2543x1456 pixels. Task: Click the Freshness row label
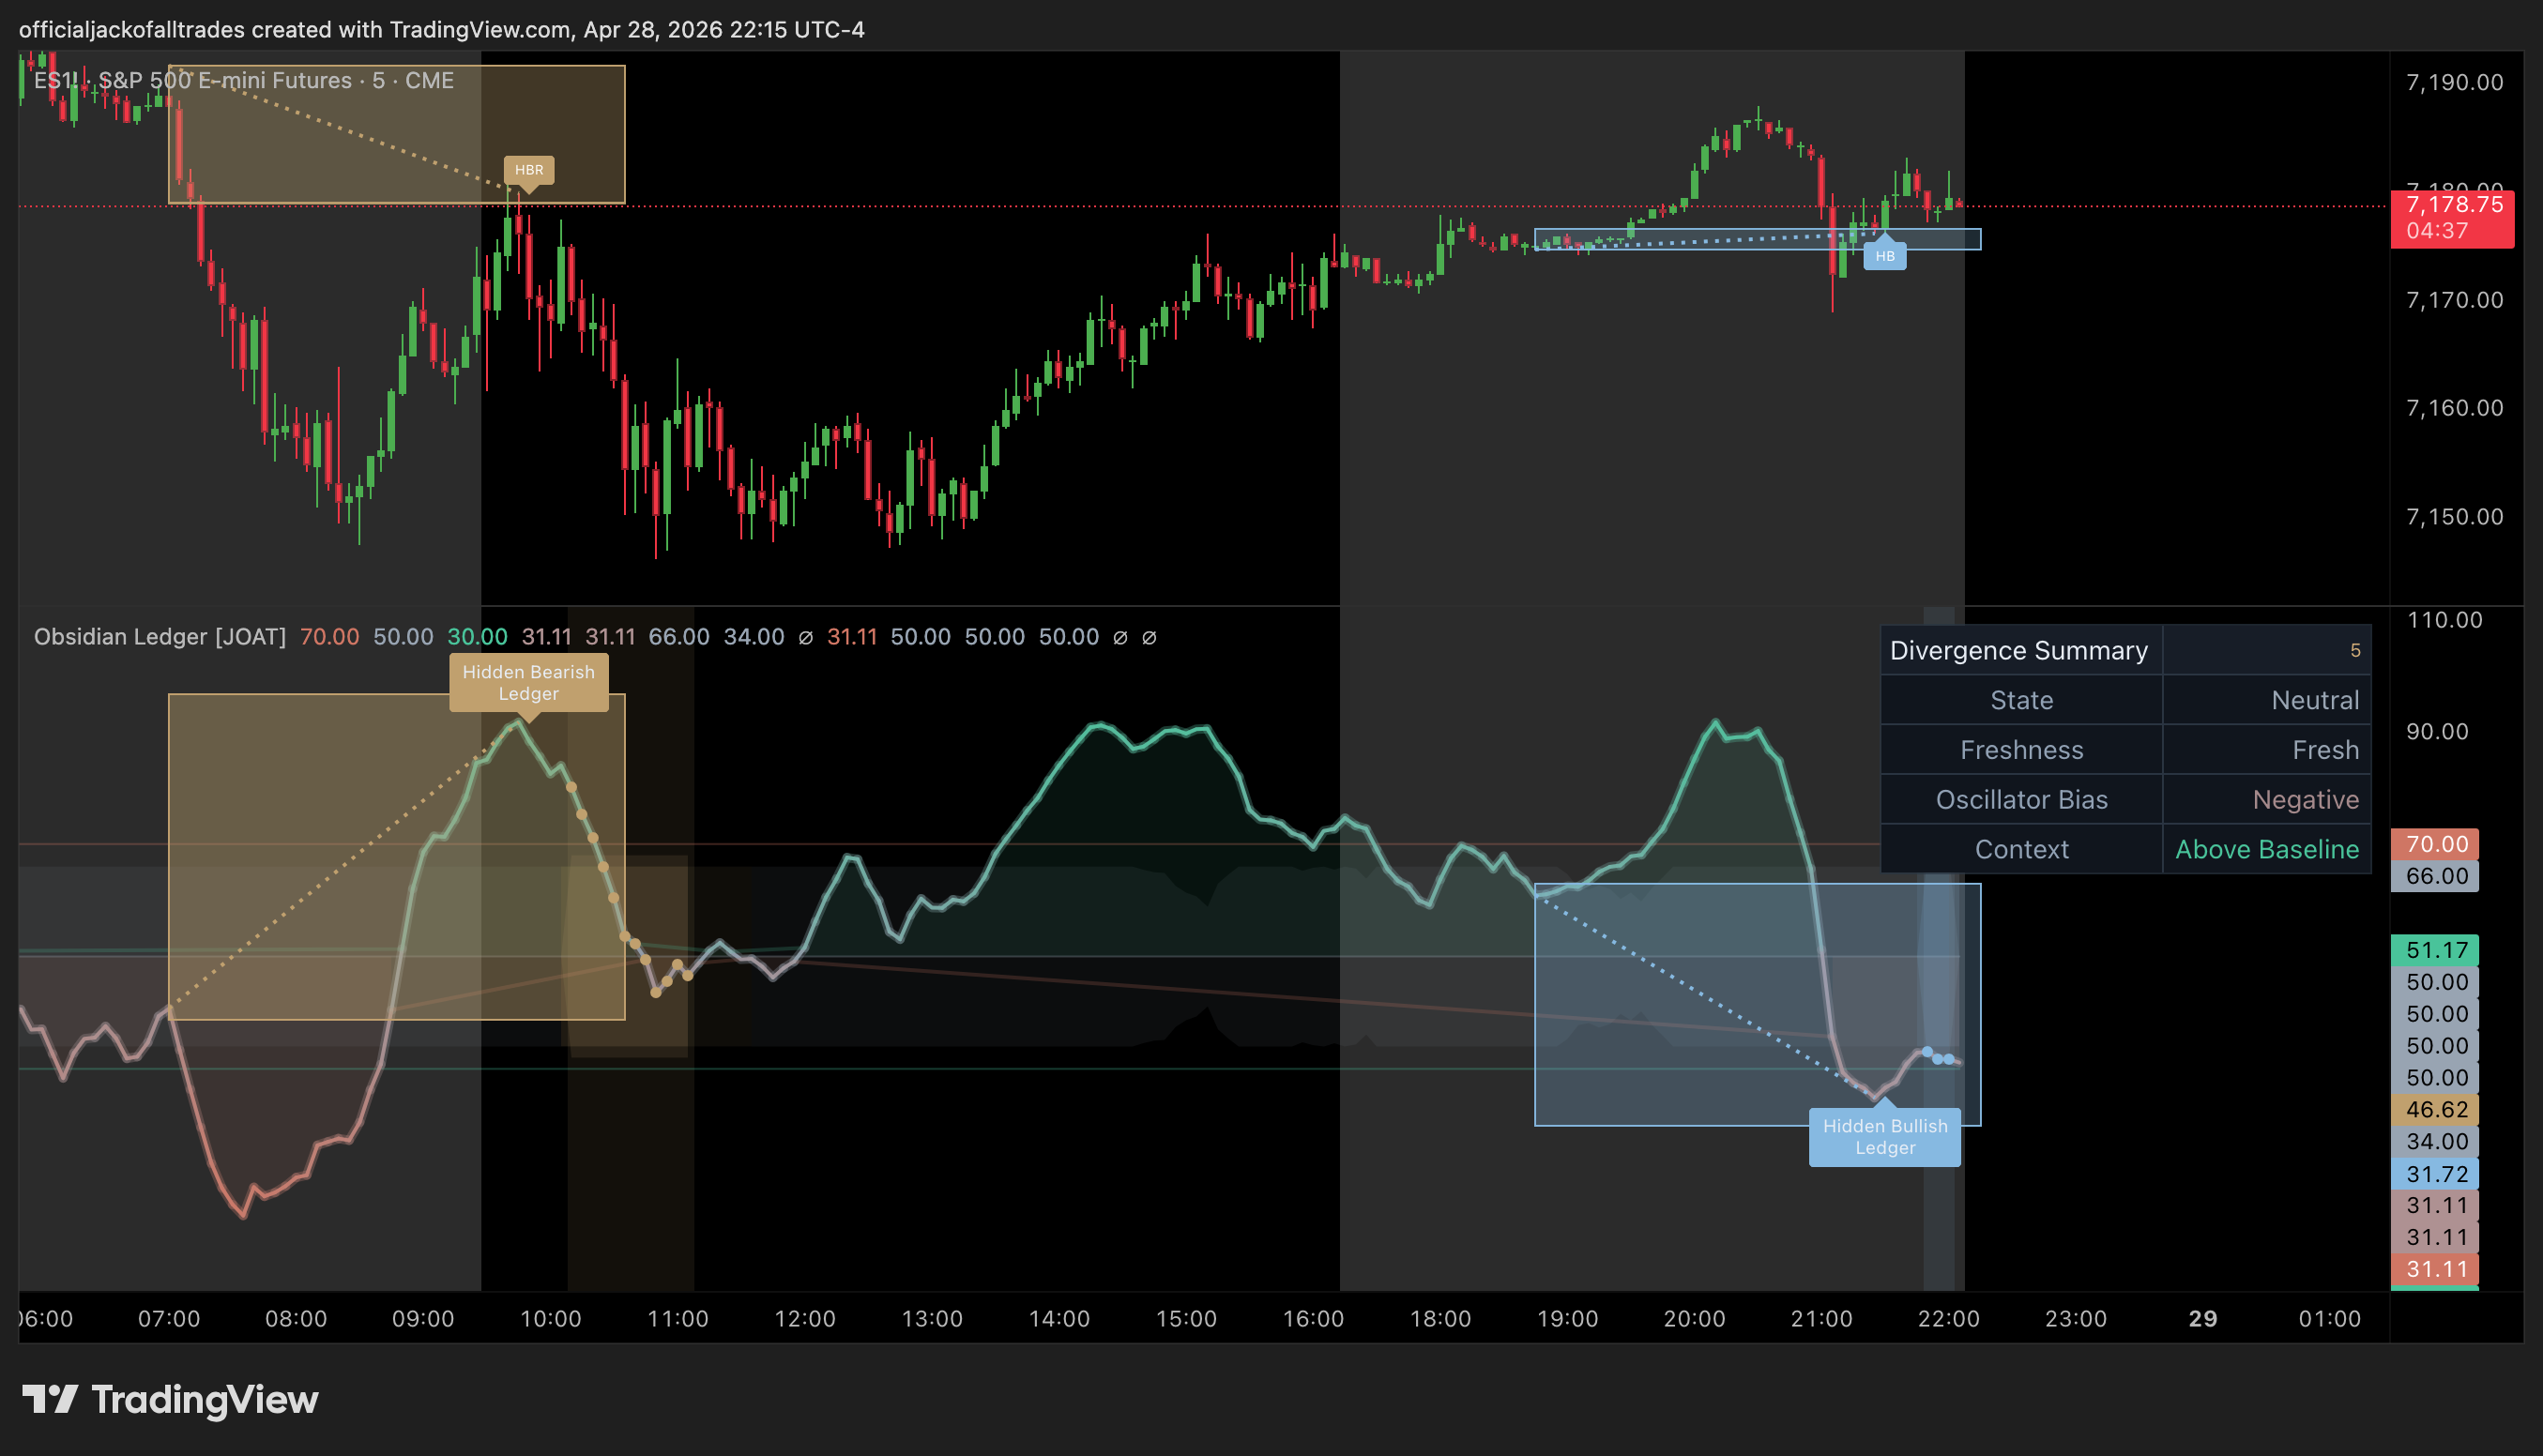(2021, 750)
